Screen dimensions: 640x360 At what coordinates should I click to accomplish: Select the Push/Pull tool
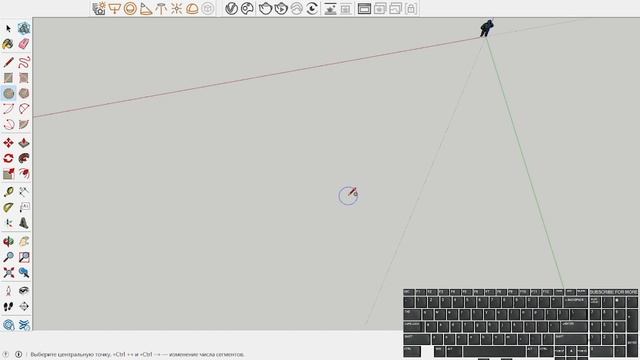[x=24, y=143]
